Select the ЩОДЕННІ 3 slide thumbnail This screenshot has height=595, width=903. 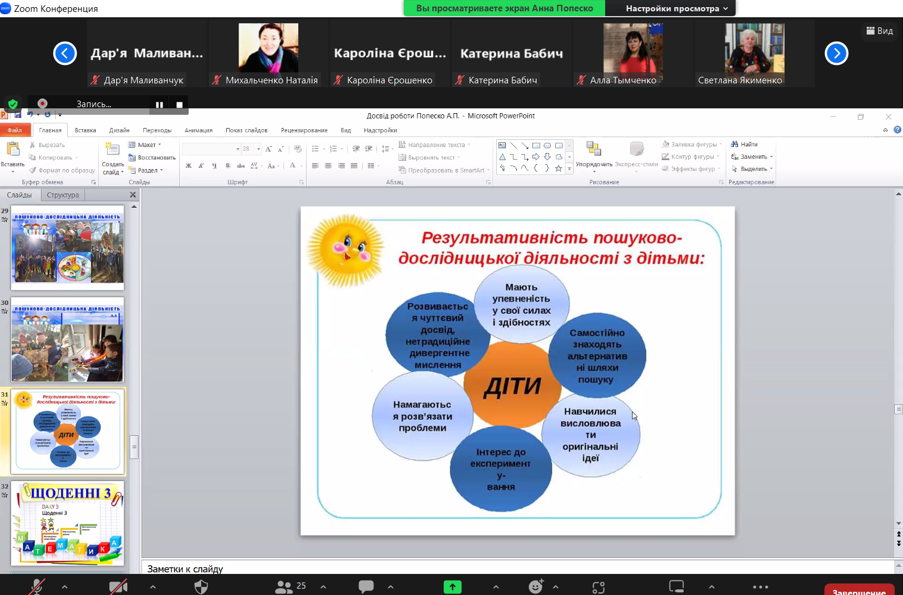tap(68, 524)
